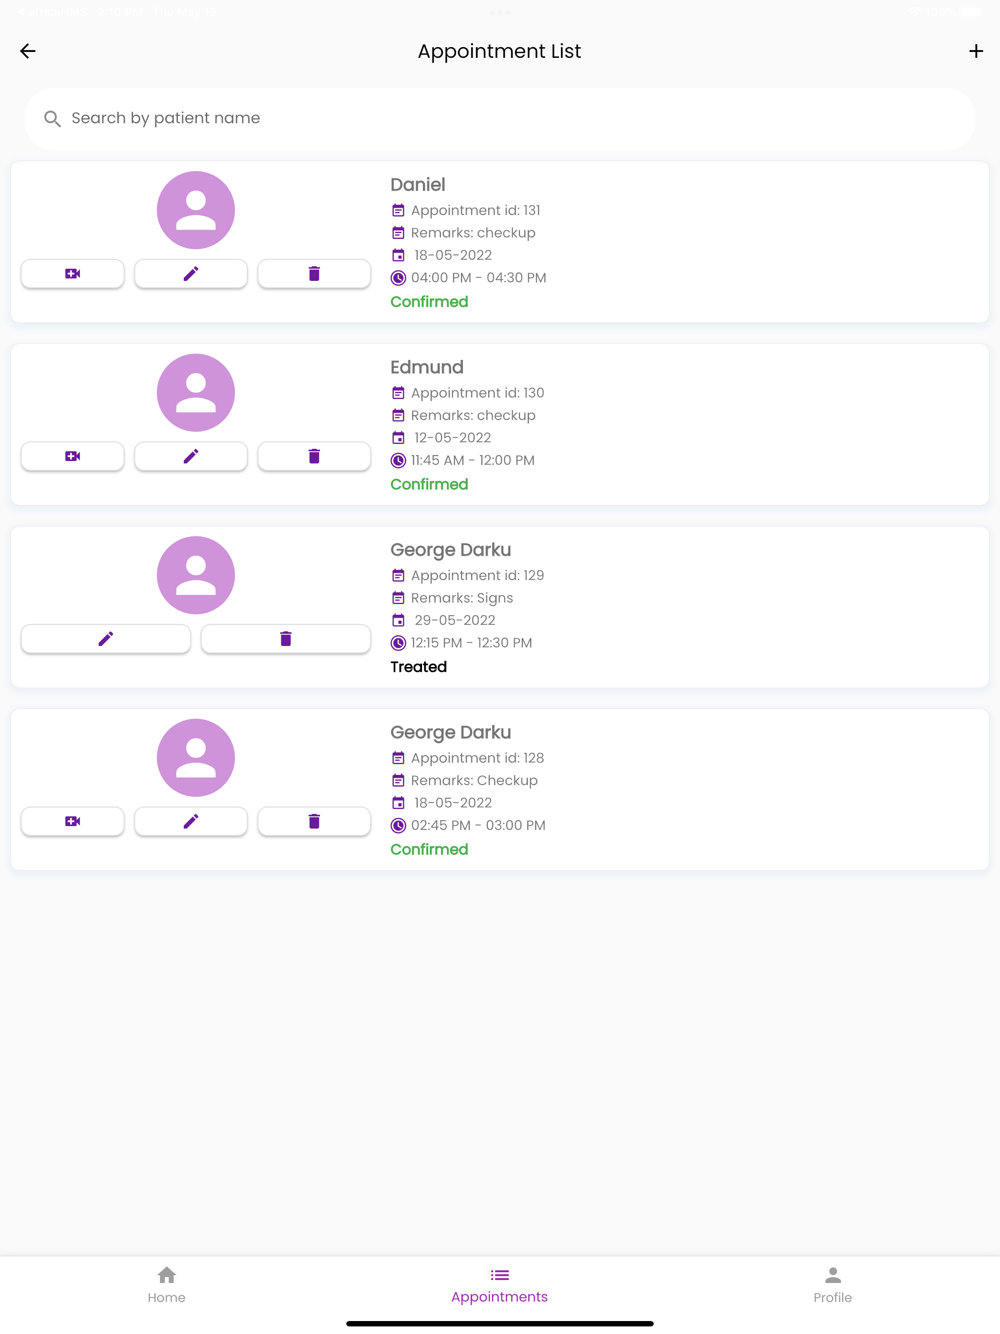This screenshot has height=1334, width=1000.
Task: Tap the Treated status on appointment 129
Action: pos(419,667)
